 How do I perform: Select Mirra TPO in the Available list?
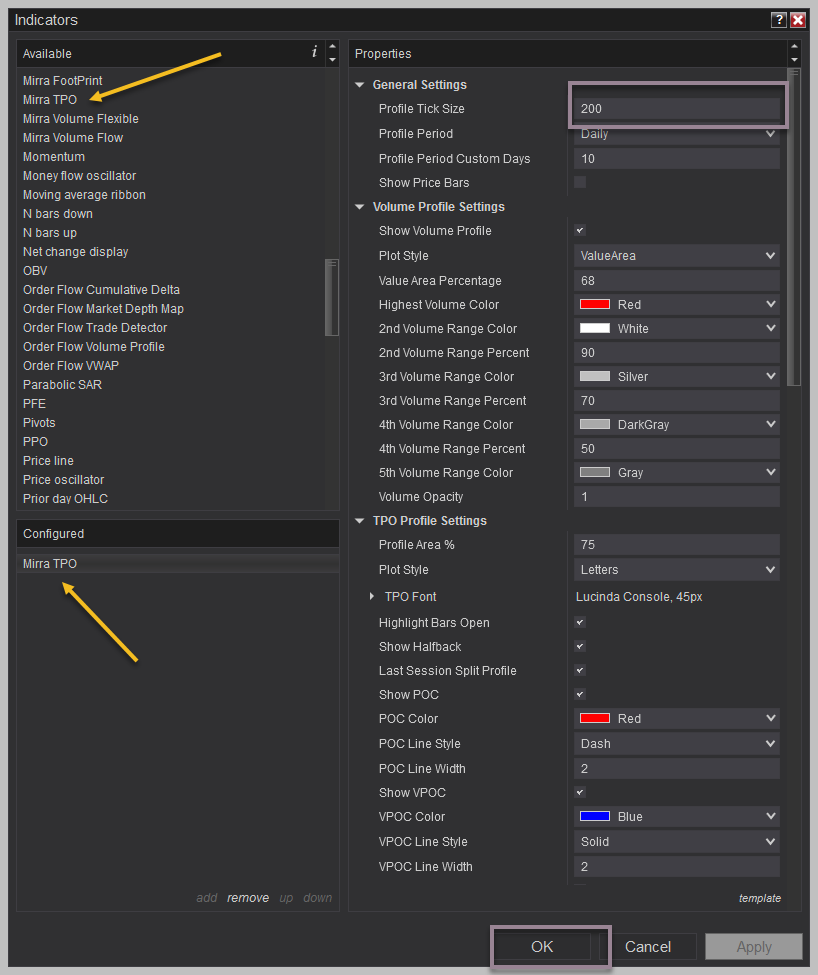50,100
